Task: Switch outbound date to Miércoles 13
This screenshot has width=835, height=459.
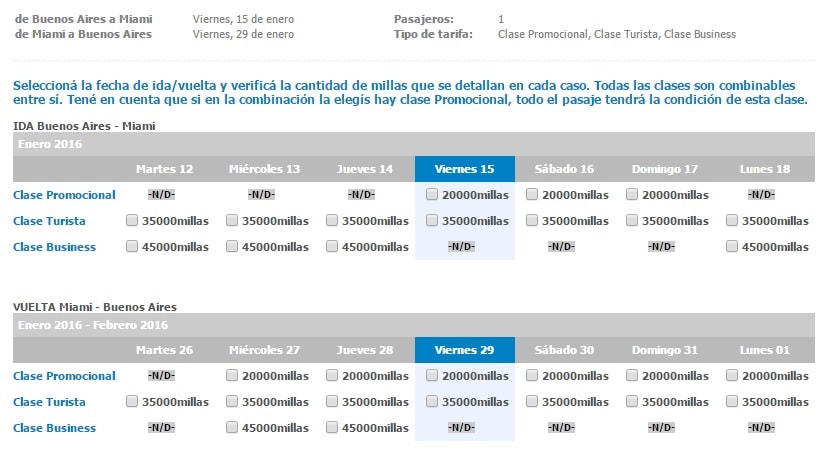Action: click(264, 169)
